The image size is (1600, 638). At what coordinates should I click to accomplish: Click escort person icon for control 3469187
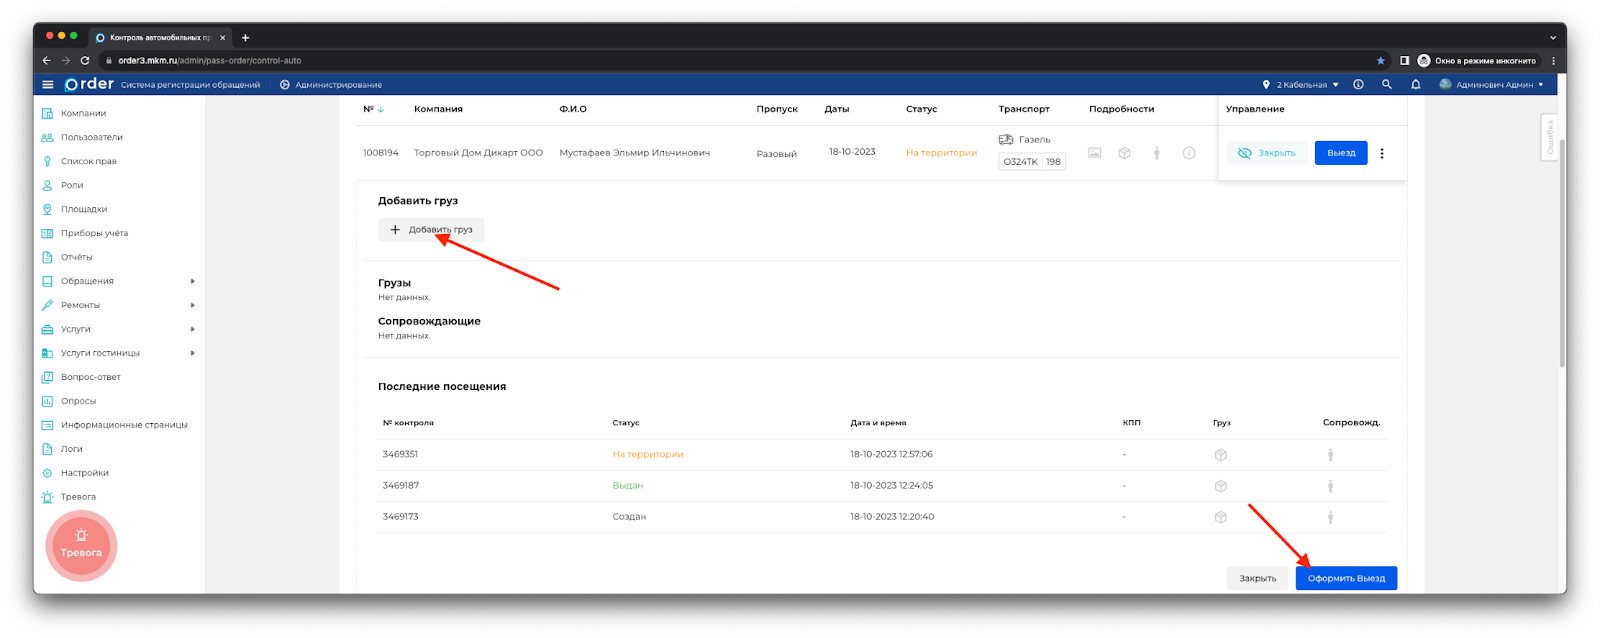pyautogui.click(x=1330, y=486)
